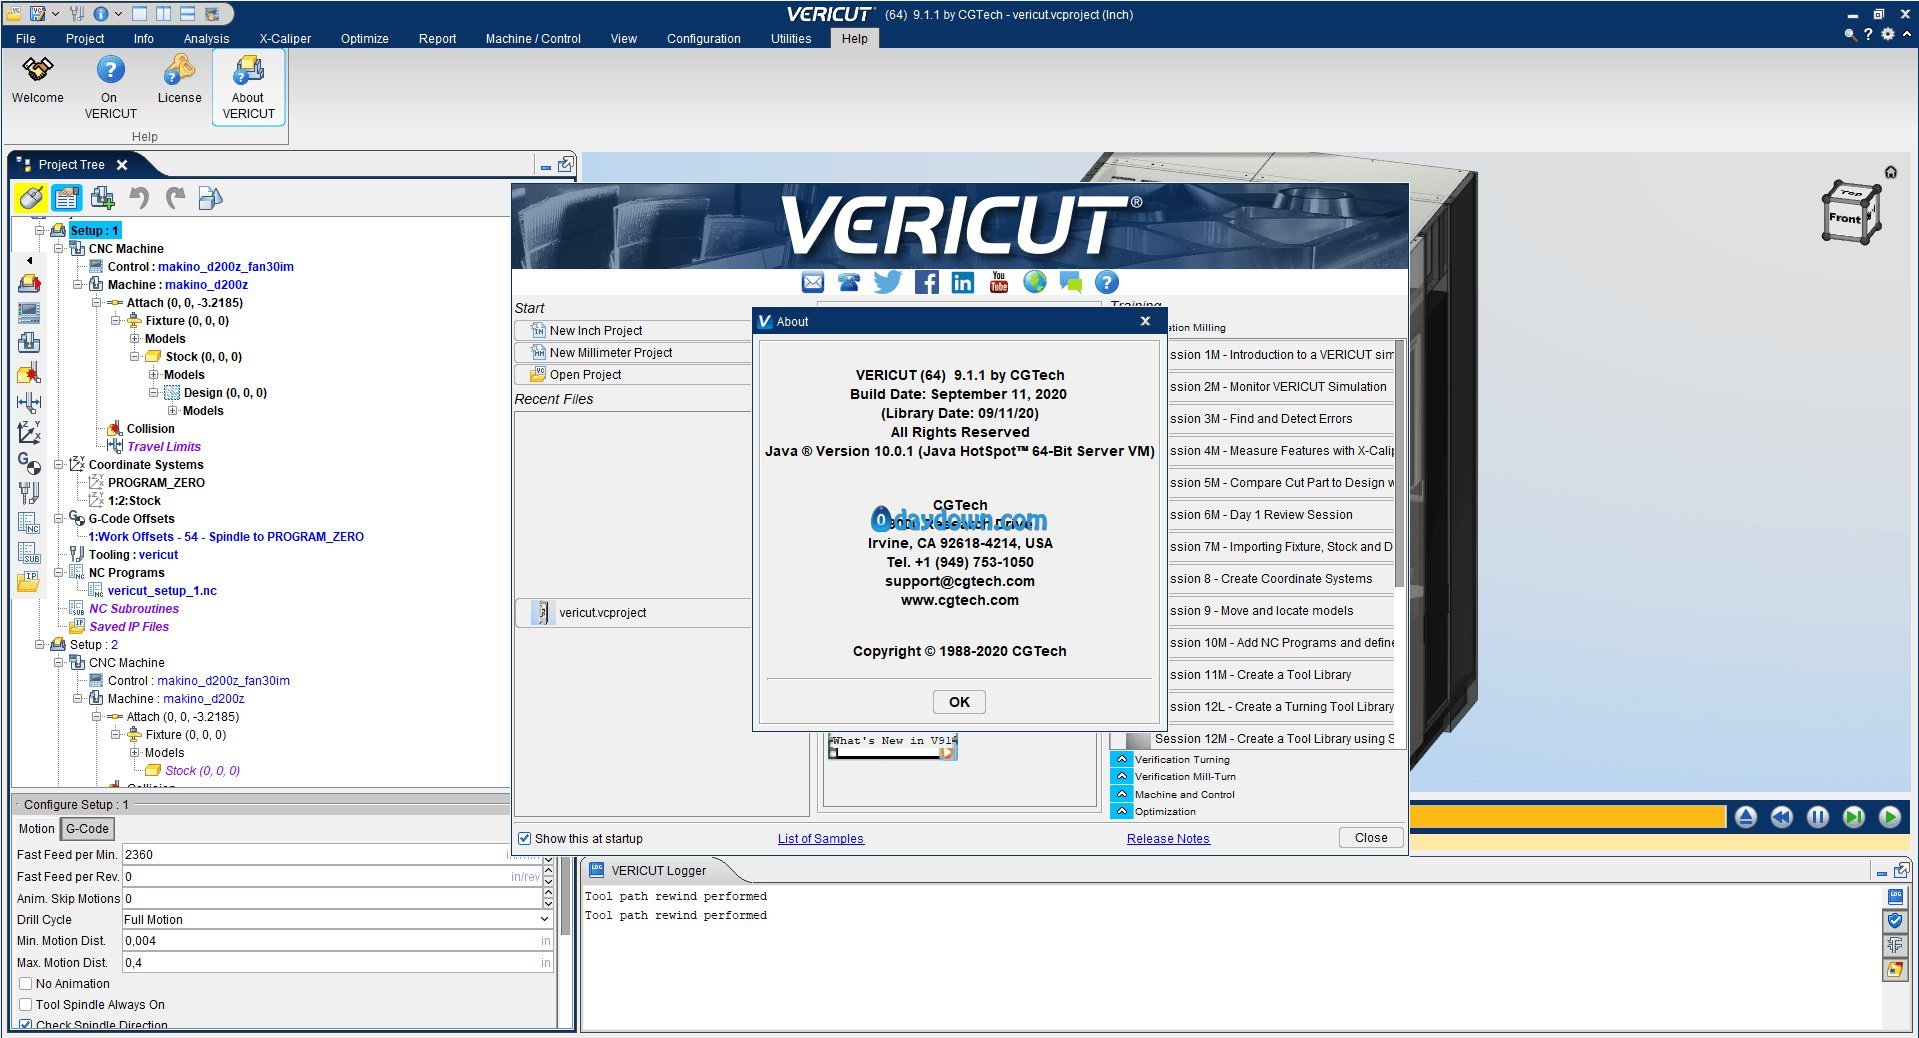Click the Front face of the view cube
Screen dimensions: 1919x1038
click(x=1844, y=218)
